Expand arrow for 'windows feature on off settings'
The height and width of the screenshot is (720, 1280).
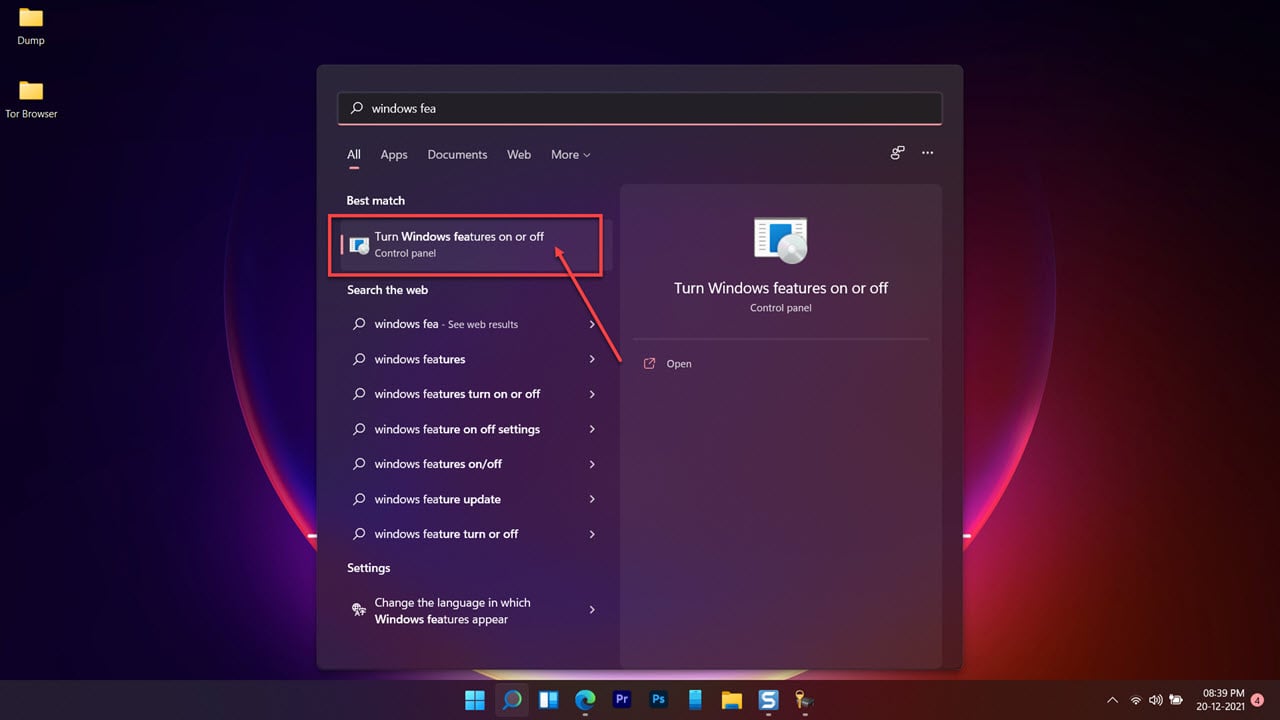click(592, 429)
